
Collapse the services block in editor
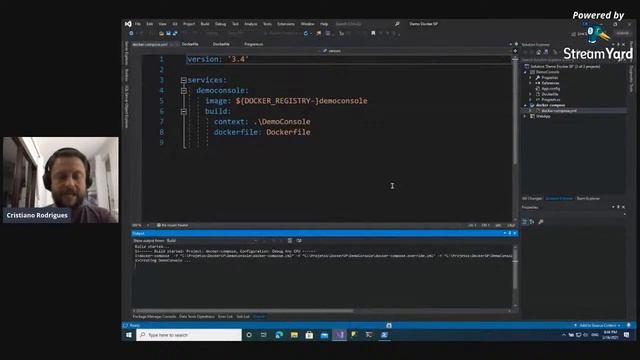point(184,80)
